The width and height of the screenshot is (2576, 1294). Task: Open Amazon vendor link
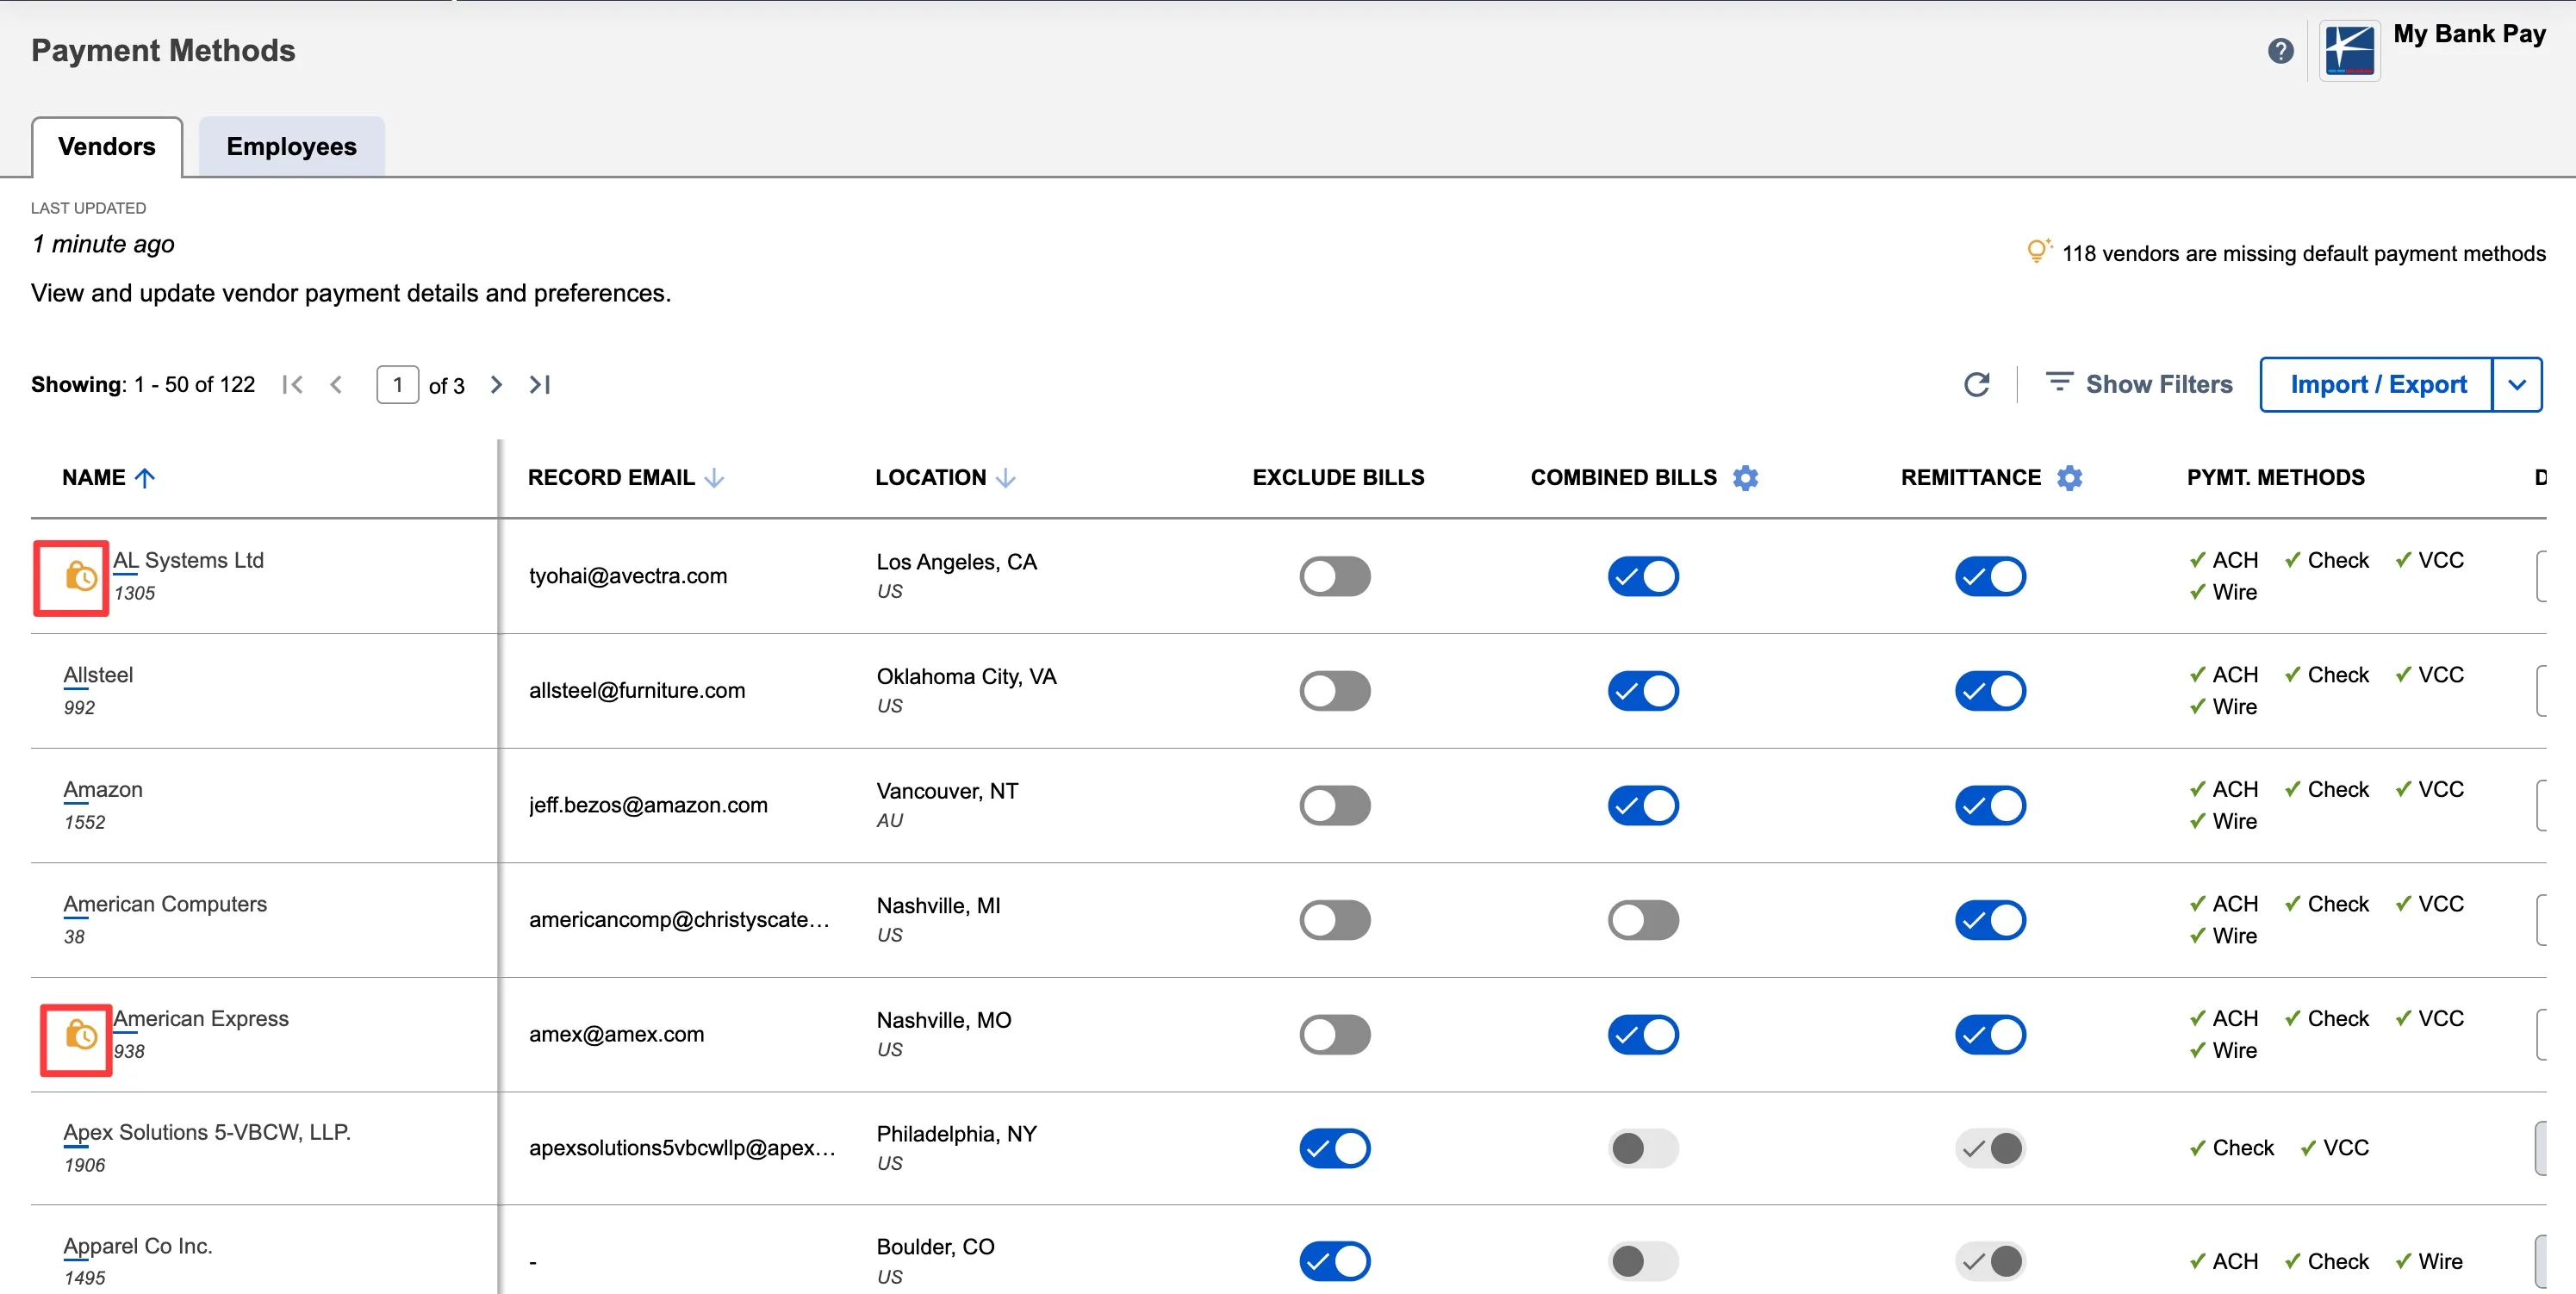pyautogui.click(x=103, y=790)
